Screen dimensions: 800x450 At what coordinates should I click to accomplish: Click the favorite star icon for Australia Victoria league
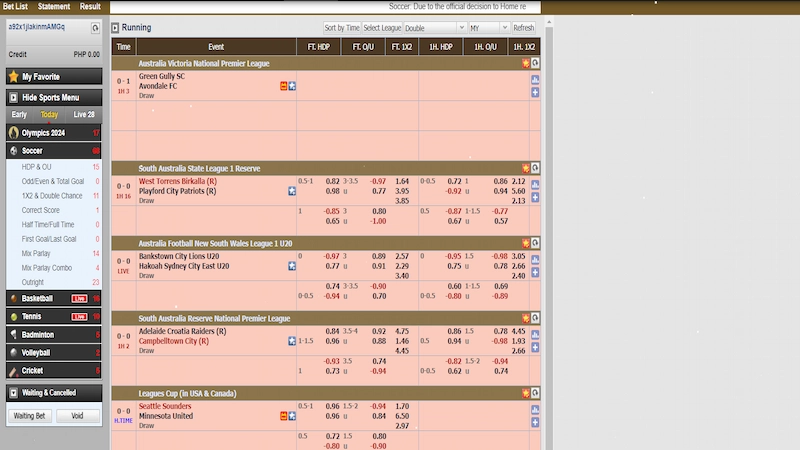(525, 63)
